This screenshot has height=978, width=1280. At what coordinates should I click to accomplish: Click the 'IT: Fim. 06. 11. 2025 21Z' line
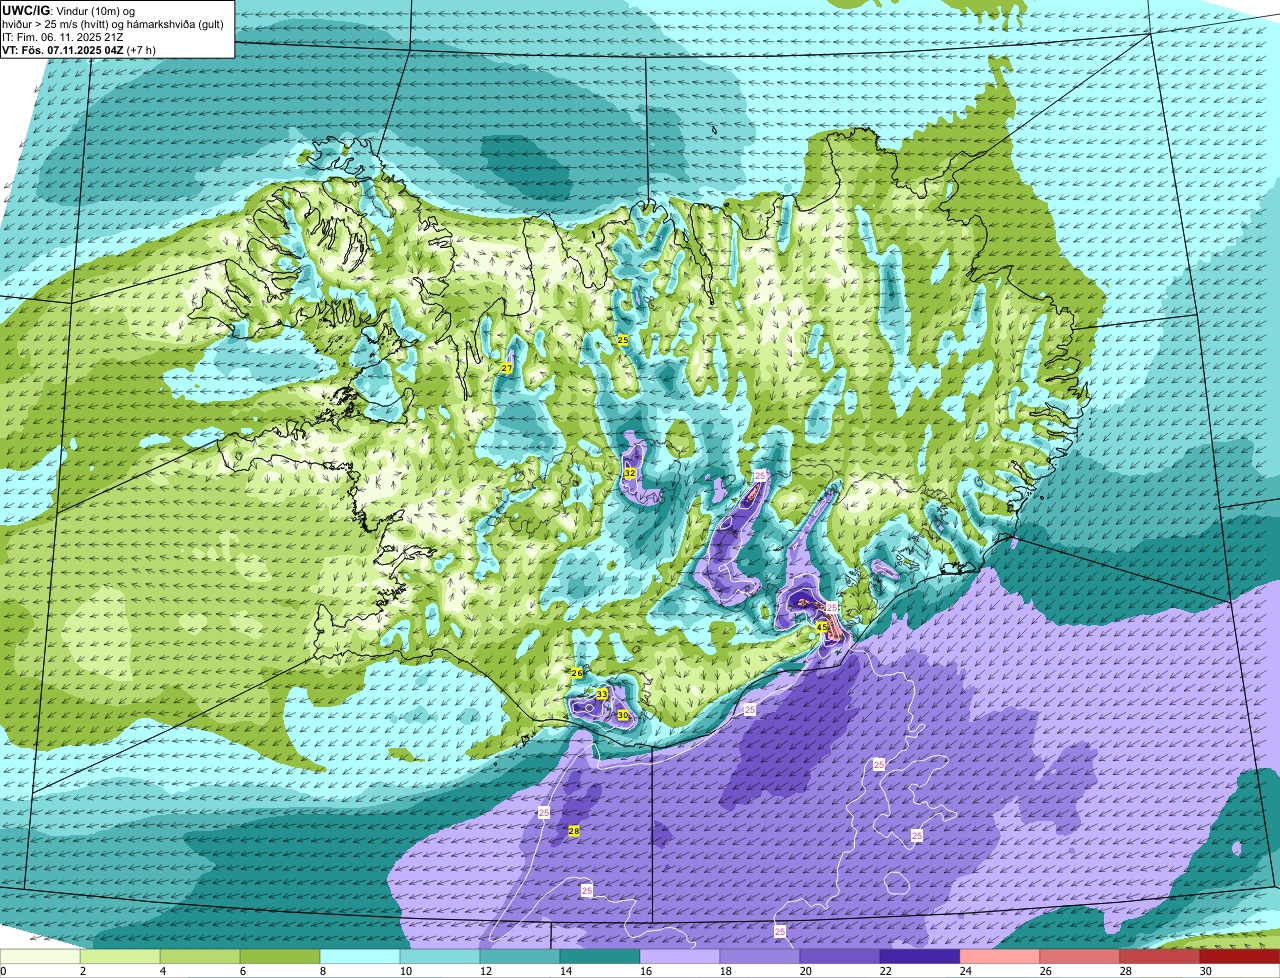click(x=63, y=37)
